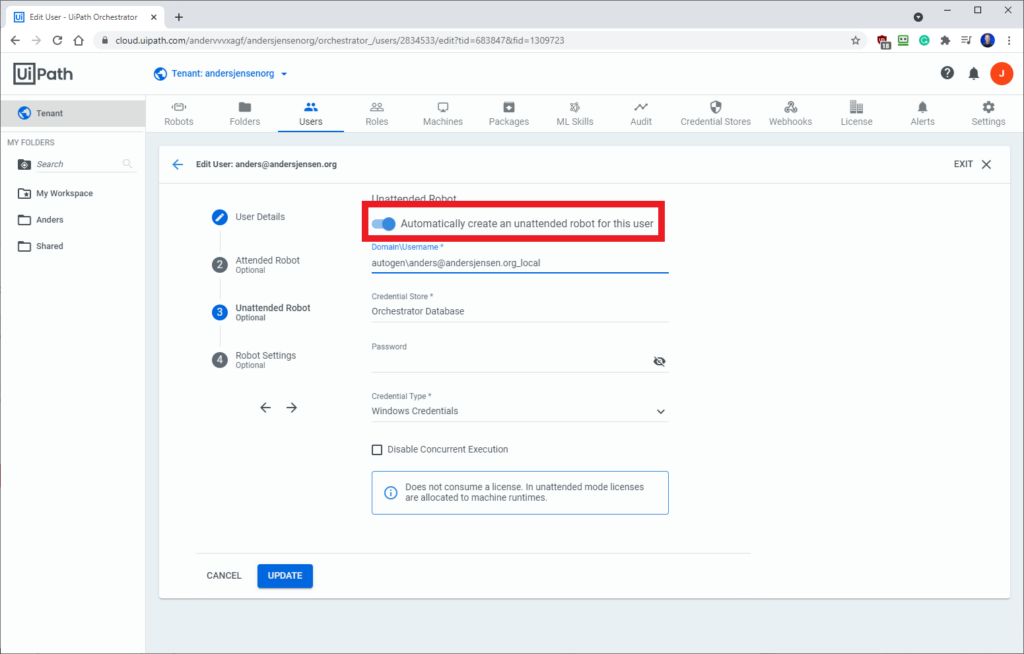Open the Machines section
1024x654 pixels.
tap(443, 114)
